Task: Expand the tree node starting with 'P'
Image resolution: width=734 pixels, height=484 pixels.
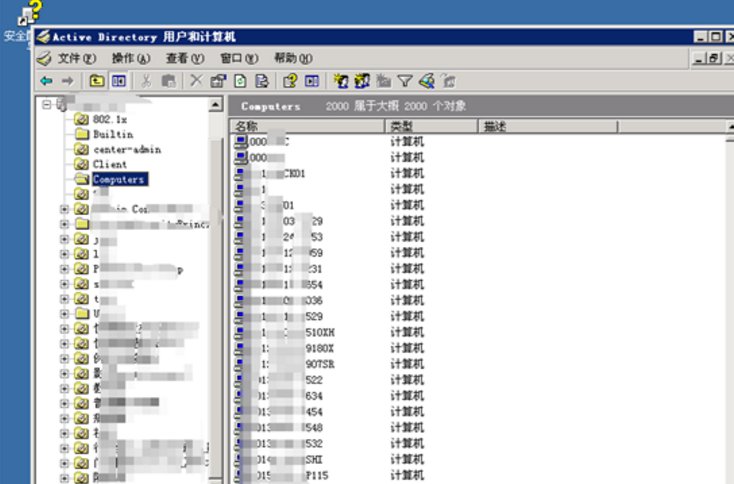Action: tap(64, 269)
